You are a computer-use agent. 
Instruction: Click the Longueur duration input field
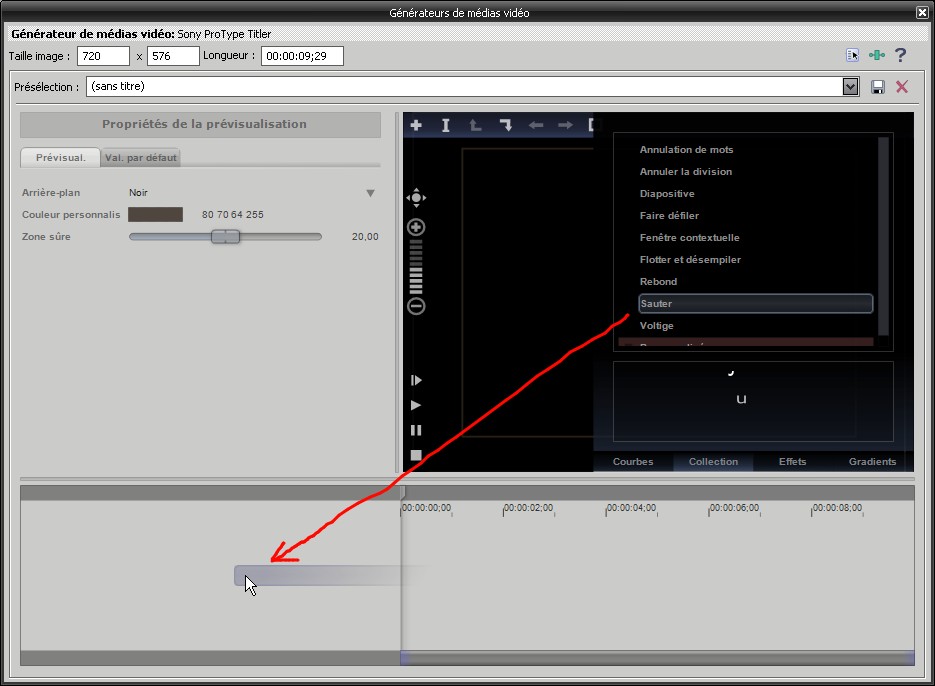click(x=302, y=56)
